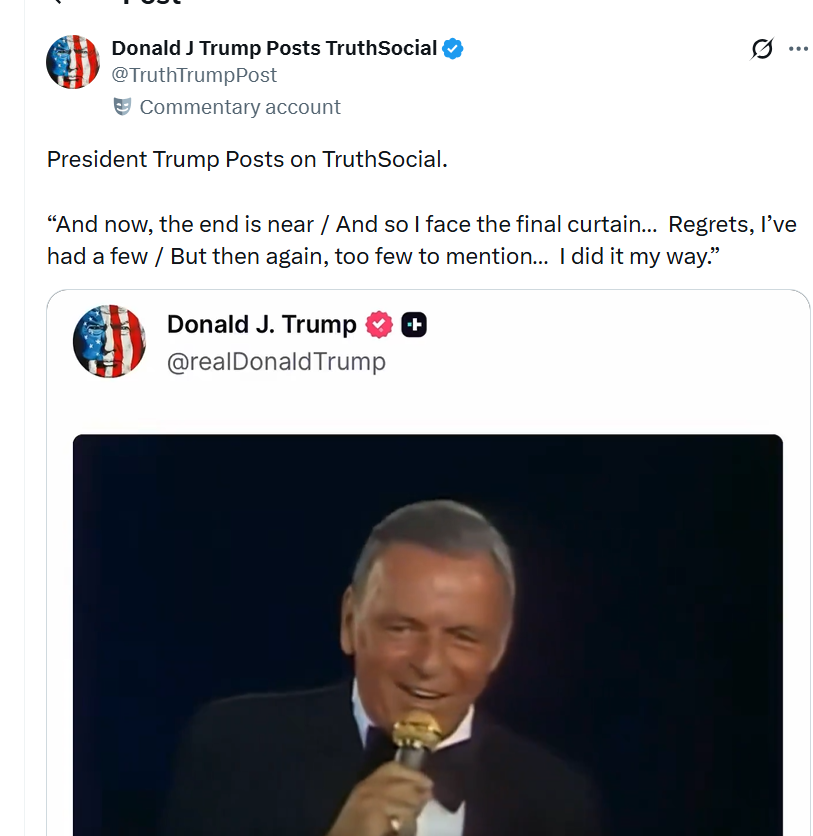Click the Commentary account label
The image size is (813, 836).
(x=240, y=107)
